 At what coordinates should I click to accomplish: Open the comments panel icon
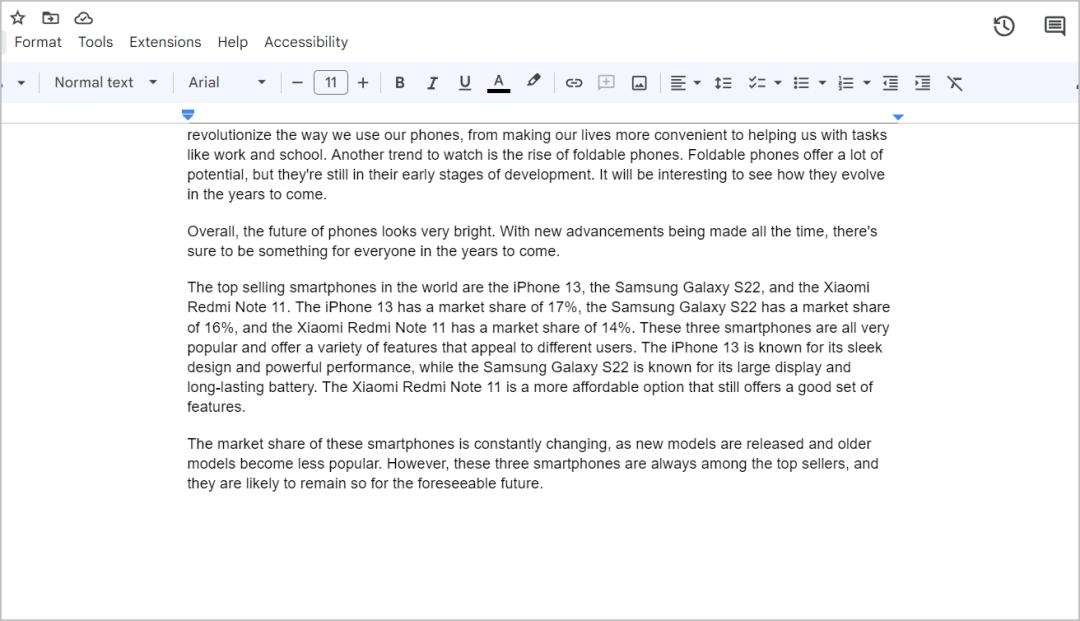pos(1055,27)
